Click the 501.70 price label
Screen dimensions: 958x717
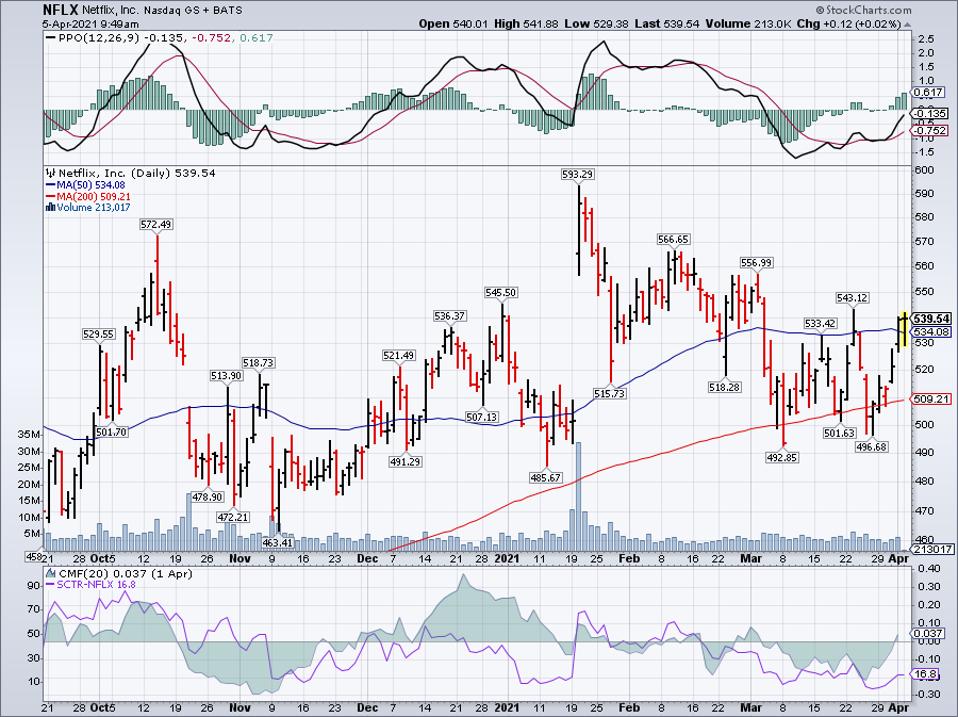coord(112,432)
